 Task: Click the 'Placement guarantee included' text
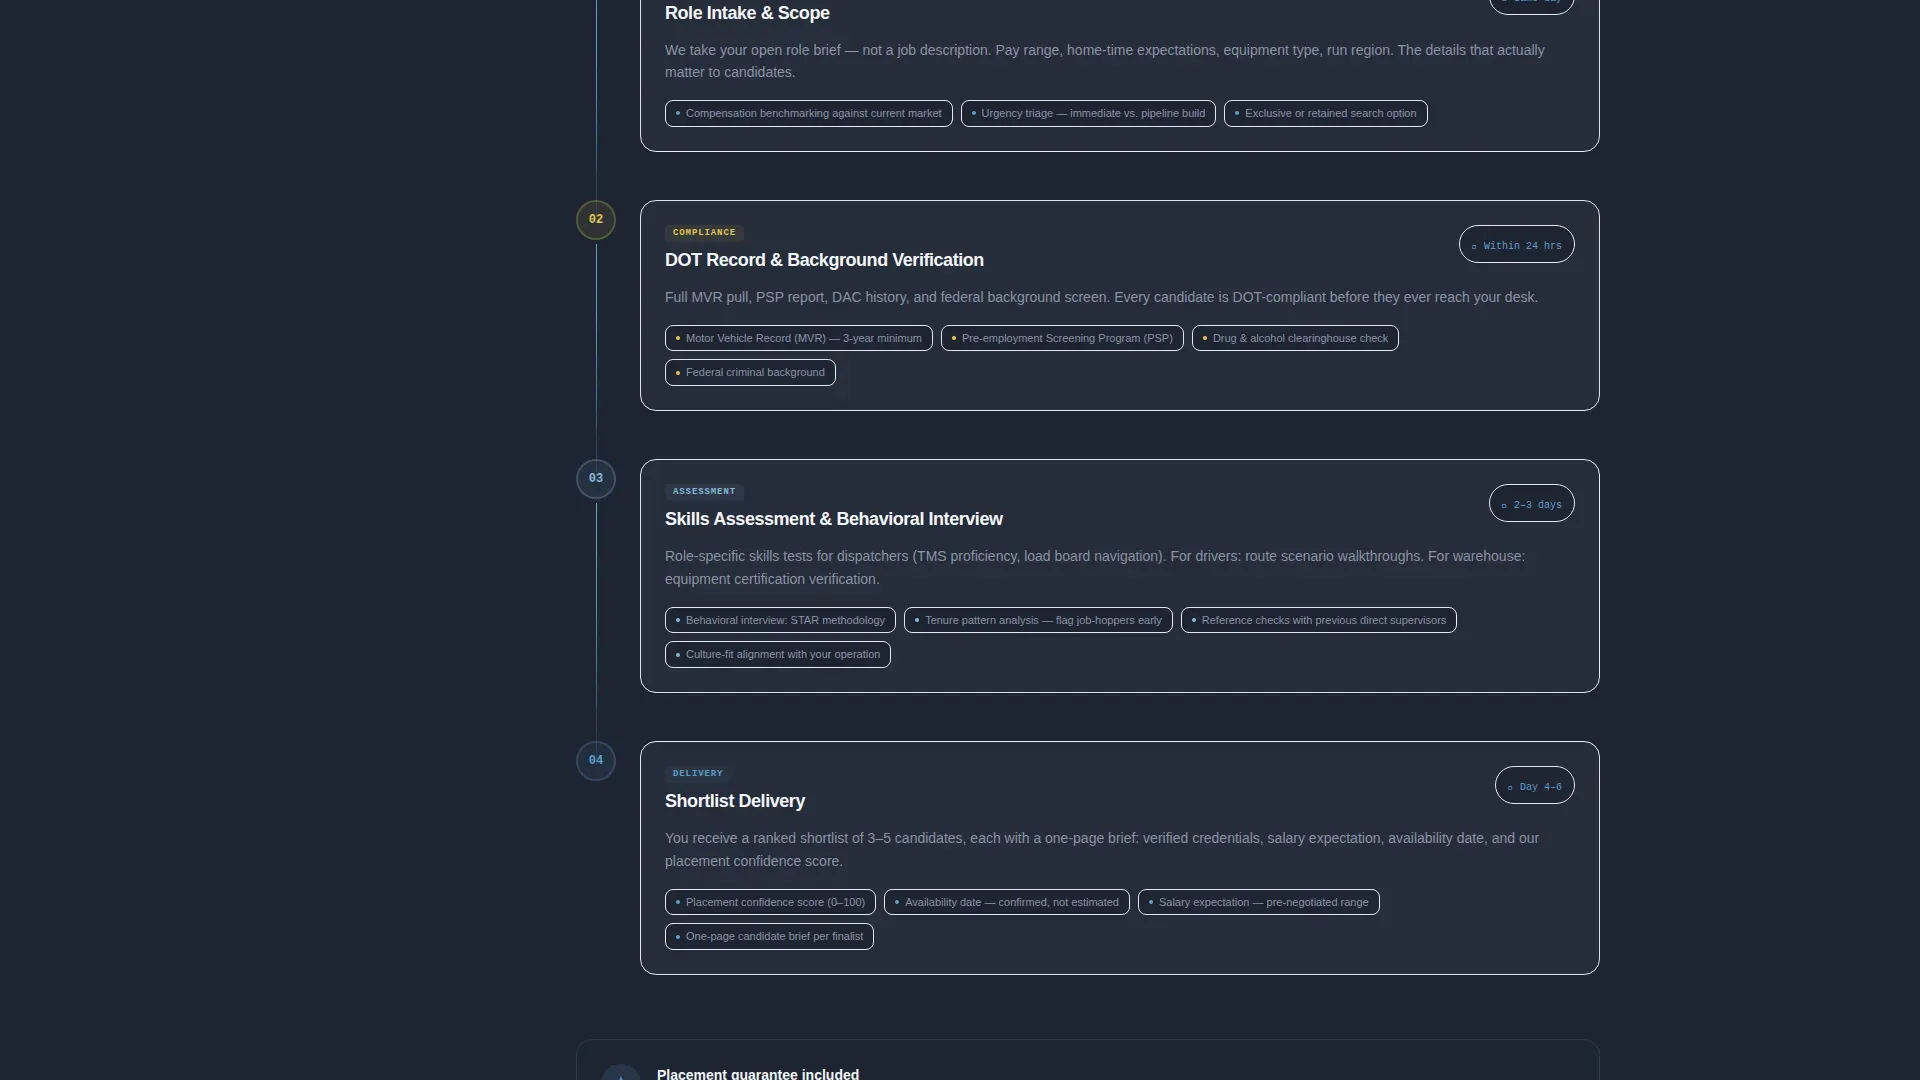click(757, 1074)
